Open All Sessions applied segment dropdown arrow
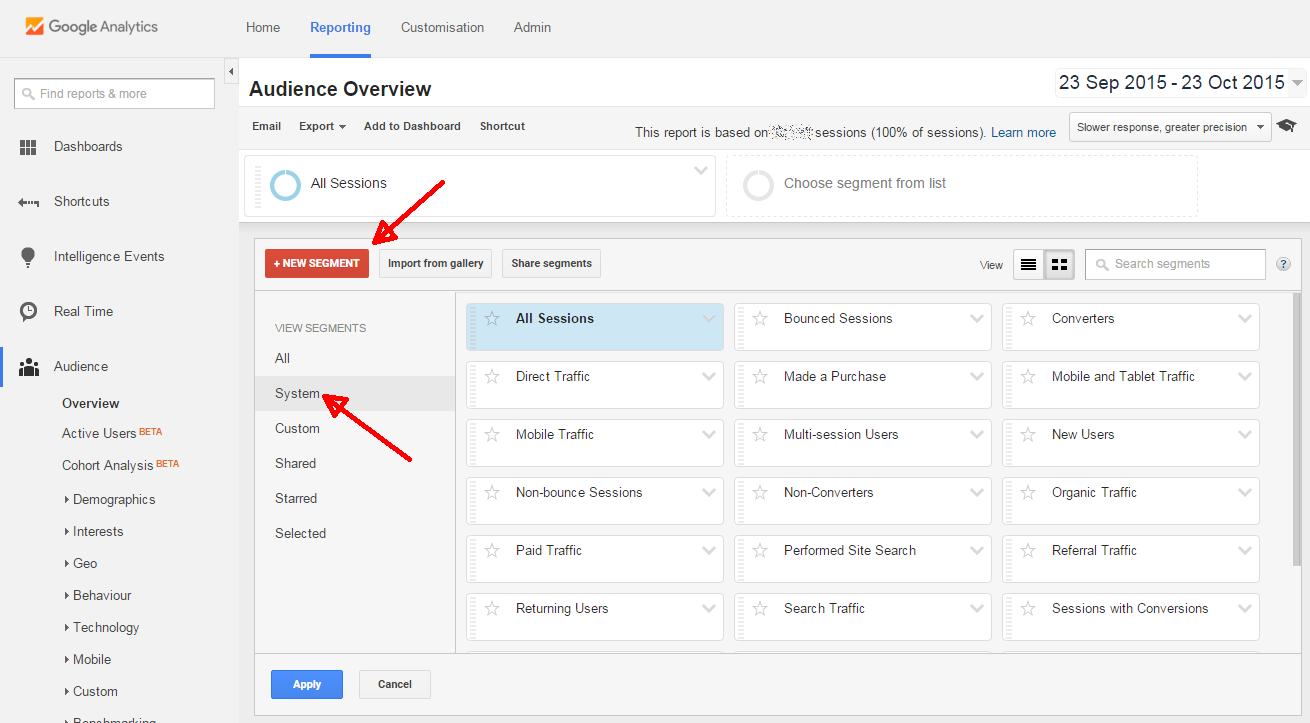 [x=701, y=171]
